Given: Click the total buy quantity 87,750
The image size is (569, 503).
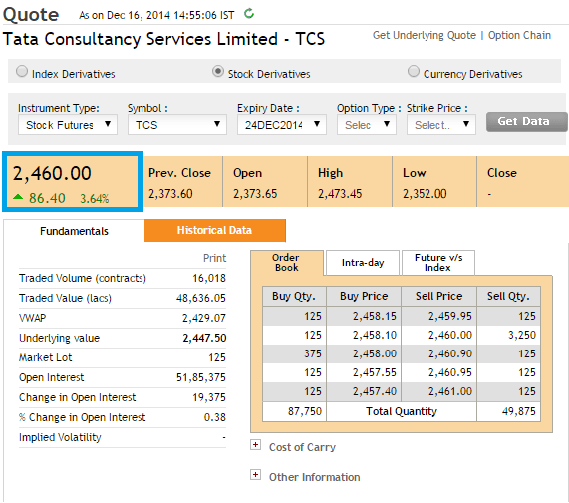Looking at the screenshot, I should [x=305, y=412].
